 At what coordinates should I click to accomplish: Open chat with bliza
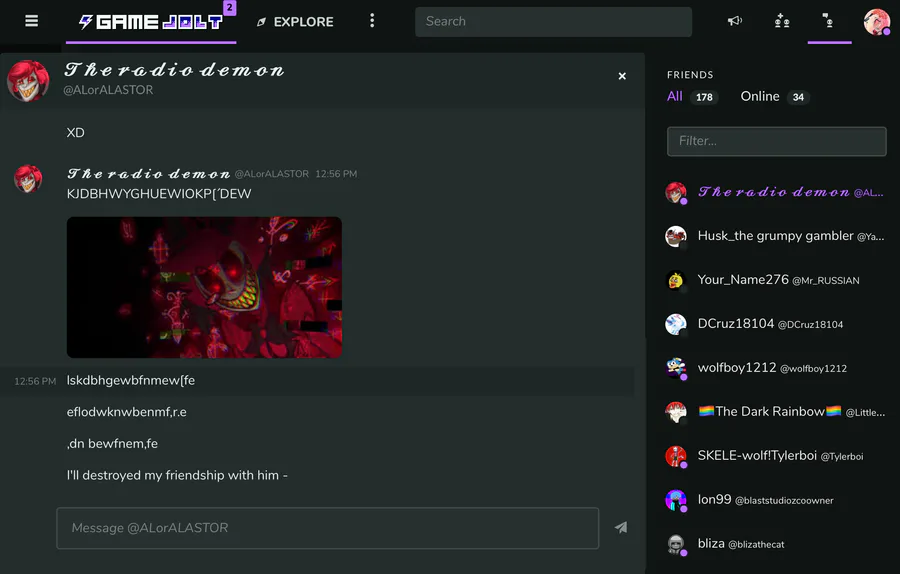click(775, 544)
